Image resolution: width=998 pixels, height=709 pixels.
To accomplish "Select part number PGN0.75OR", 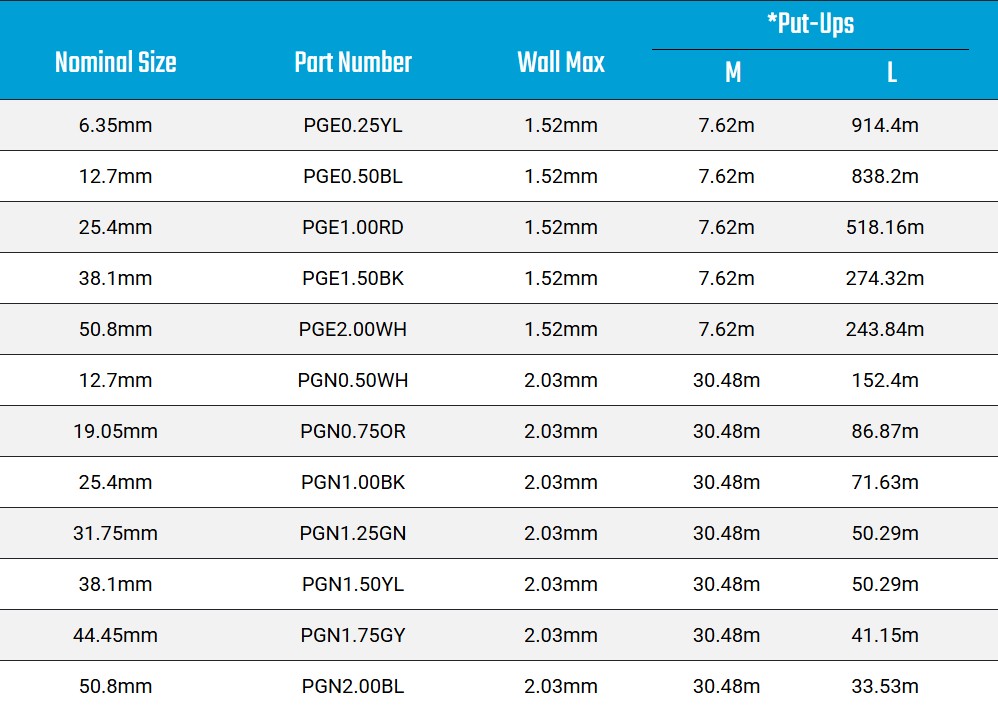I will (x=353, y=431).
